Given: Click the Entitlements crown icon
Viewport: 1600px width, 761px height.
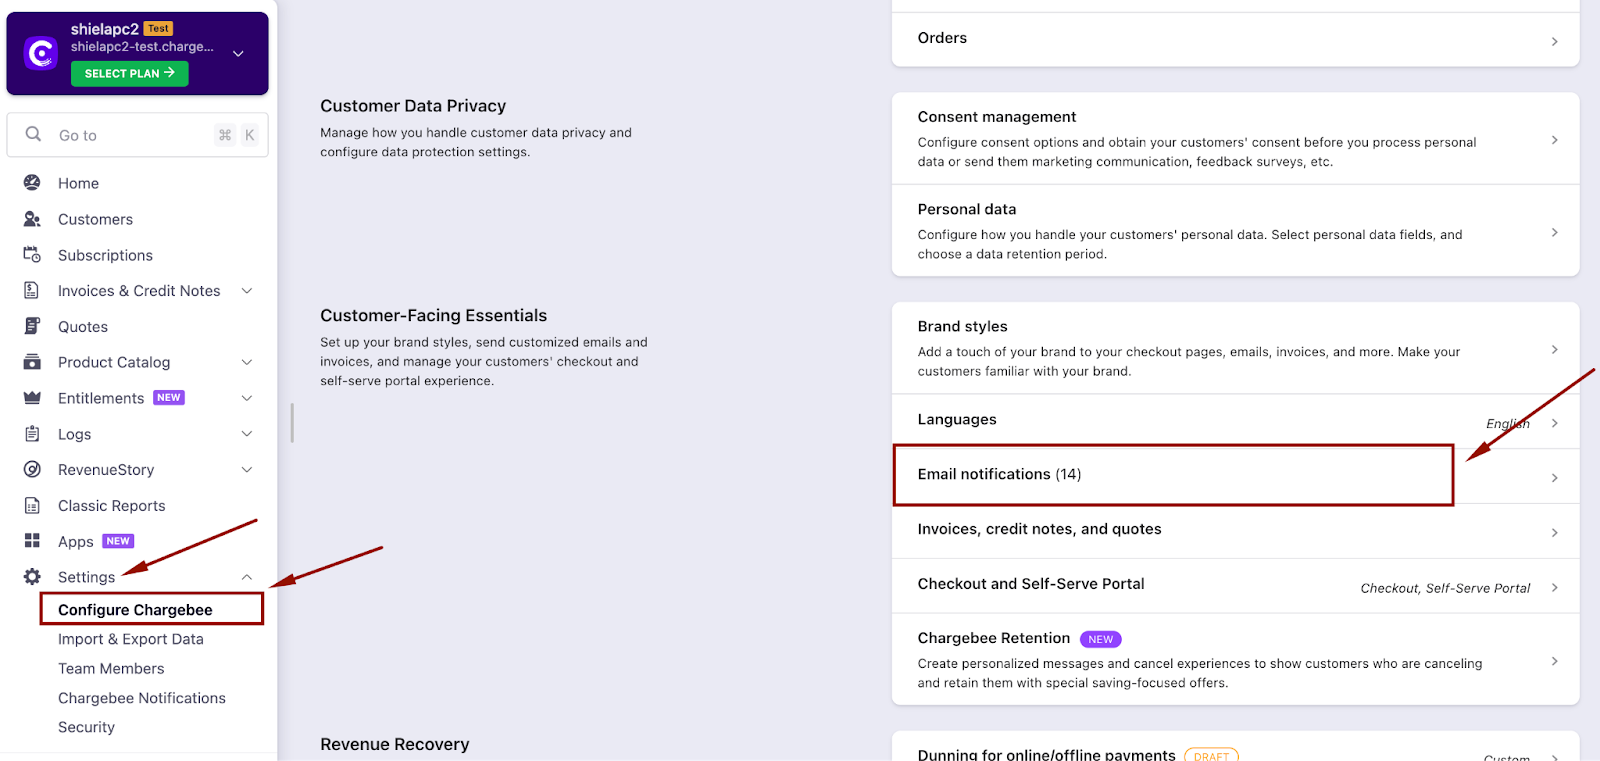Looking at the screenshot, I should point(32,398).
